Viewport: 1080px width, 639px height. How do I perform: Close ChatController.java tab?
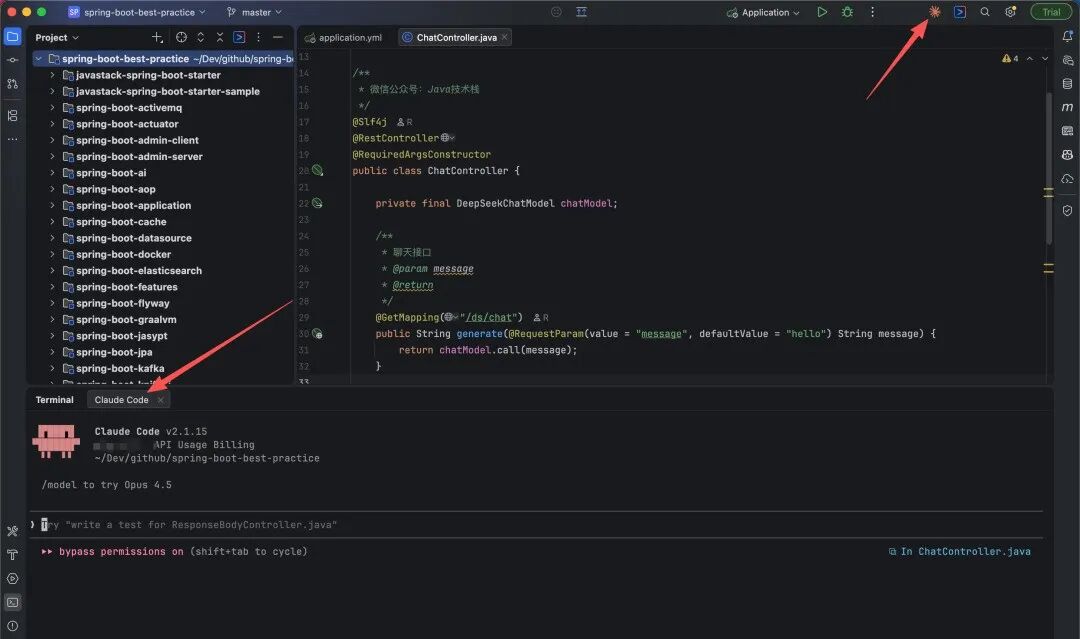pyautogui.click(x=505, y=37)
